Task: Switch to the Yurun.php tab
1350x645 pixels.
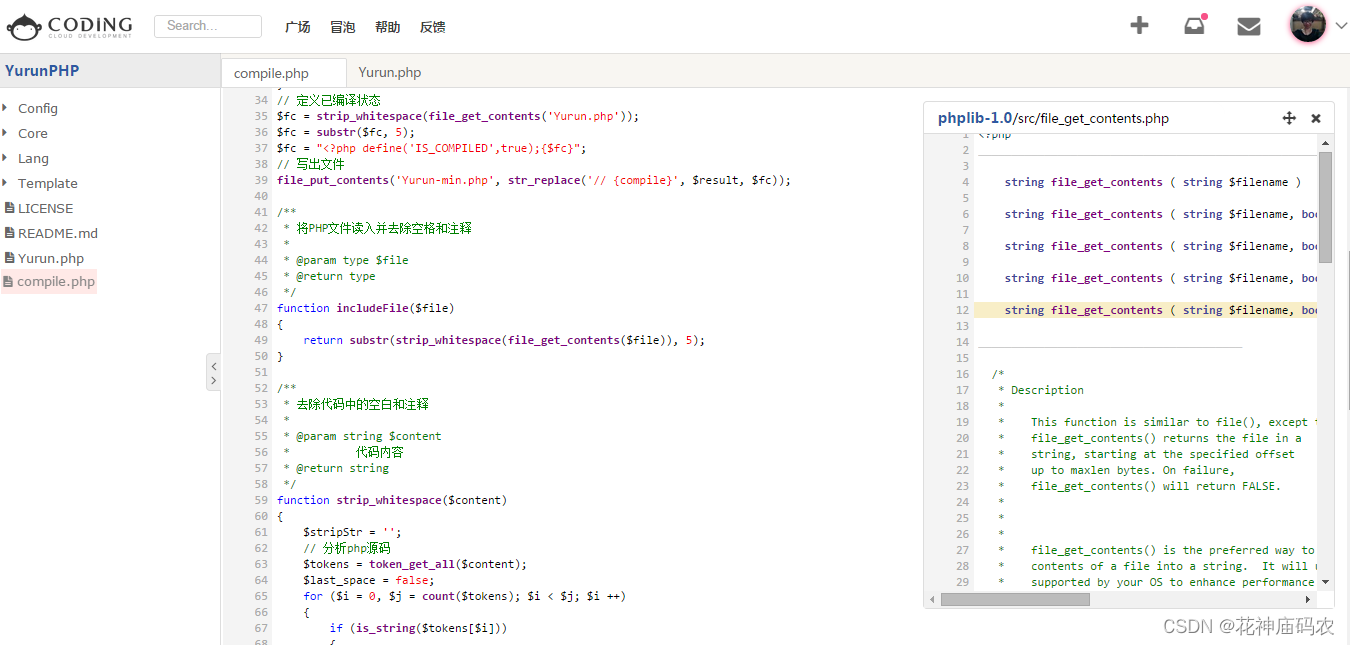Action: [x=390, y=72]
